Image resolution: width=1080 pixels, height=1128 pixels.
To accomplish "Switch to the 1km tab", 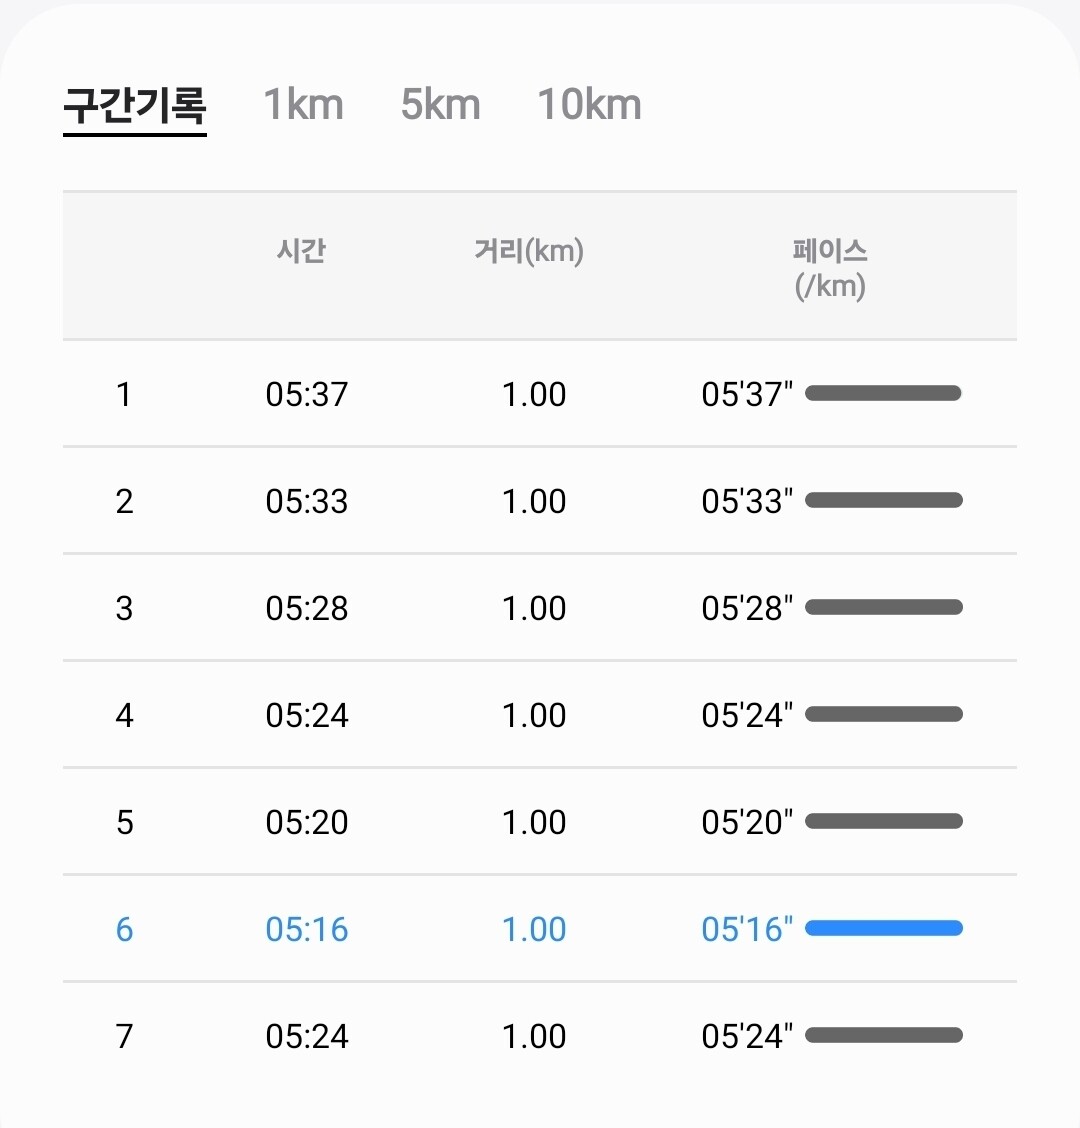I will 303,105.
